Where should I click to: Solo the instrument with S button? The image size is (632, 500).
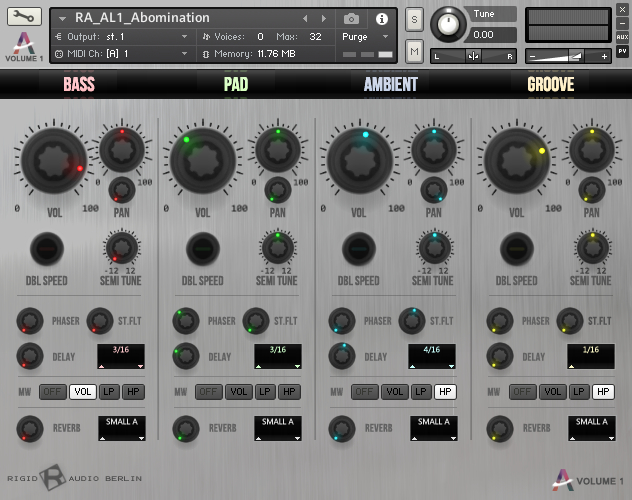click(x=414, y=19)
